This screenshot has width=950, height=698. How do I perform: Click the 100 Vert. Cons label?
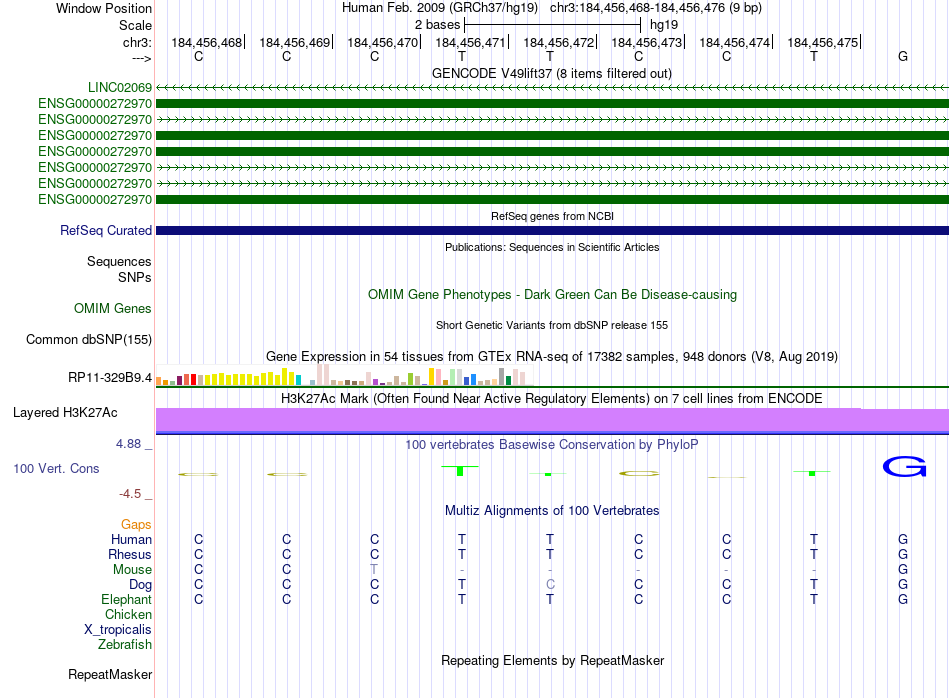tap(56, 468)
